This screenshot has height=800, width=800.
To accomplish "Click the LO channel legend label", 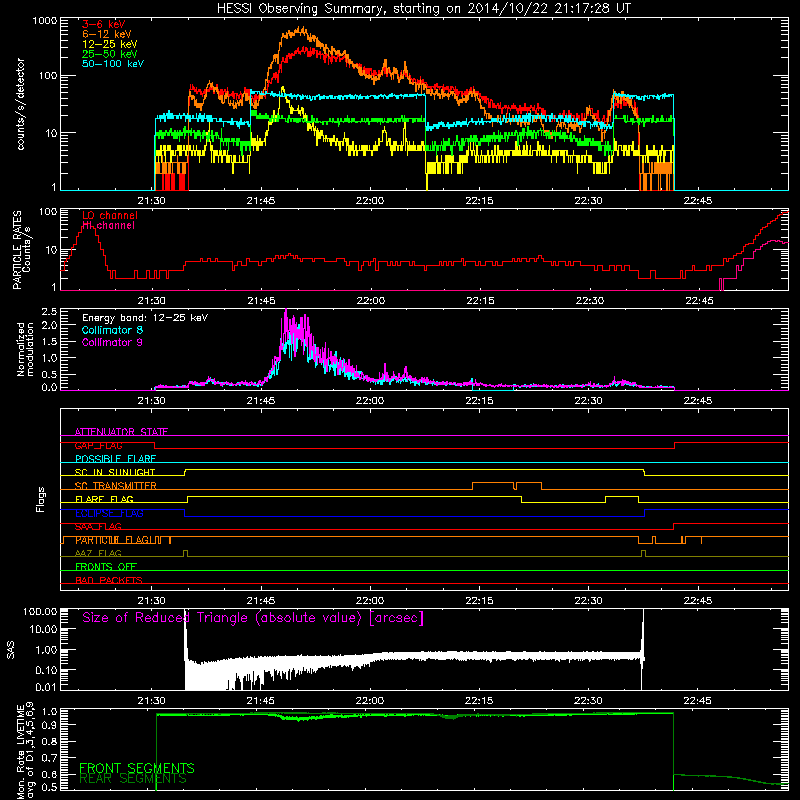I will coord(110,215).
